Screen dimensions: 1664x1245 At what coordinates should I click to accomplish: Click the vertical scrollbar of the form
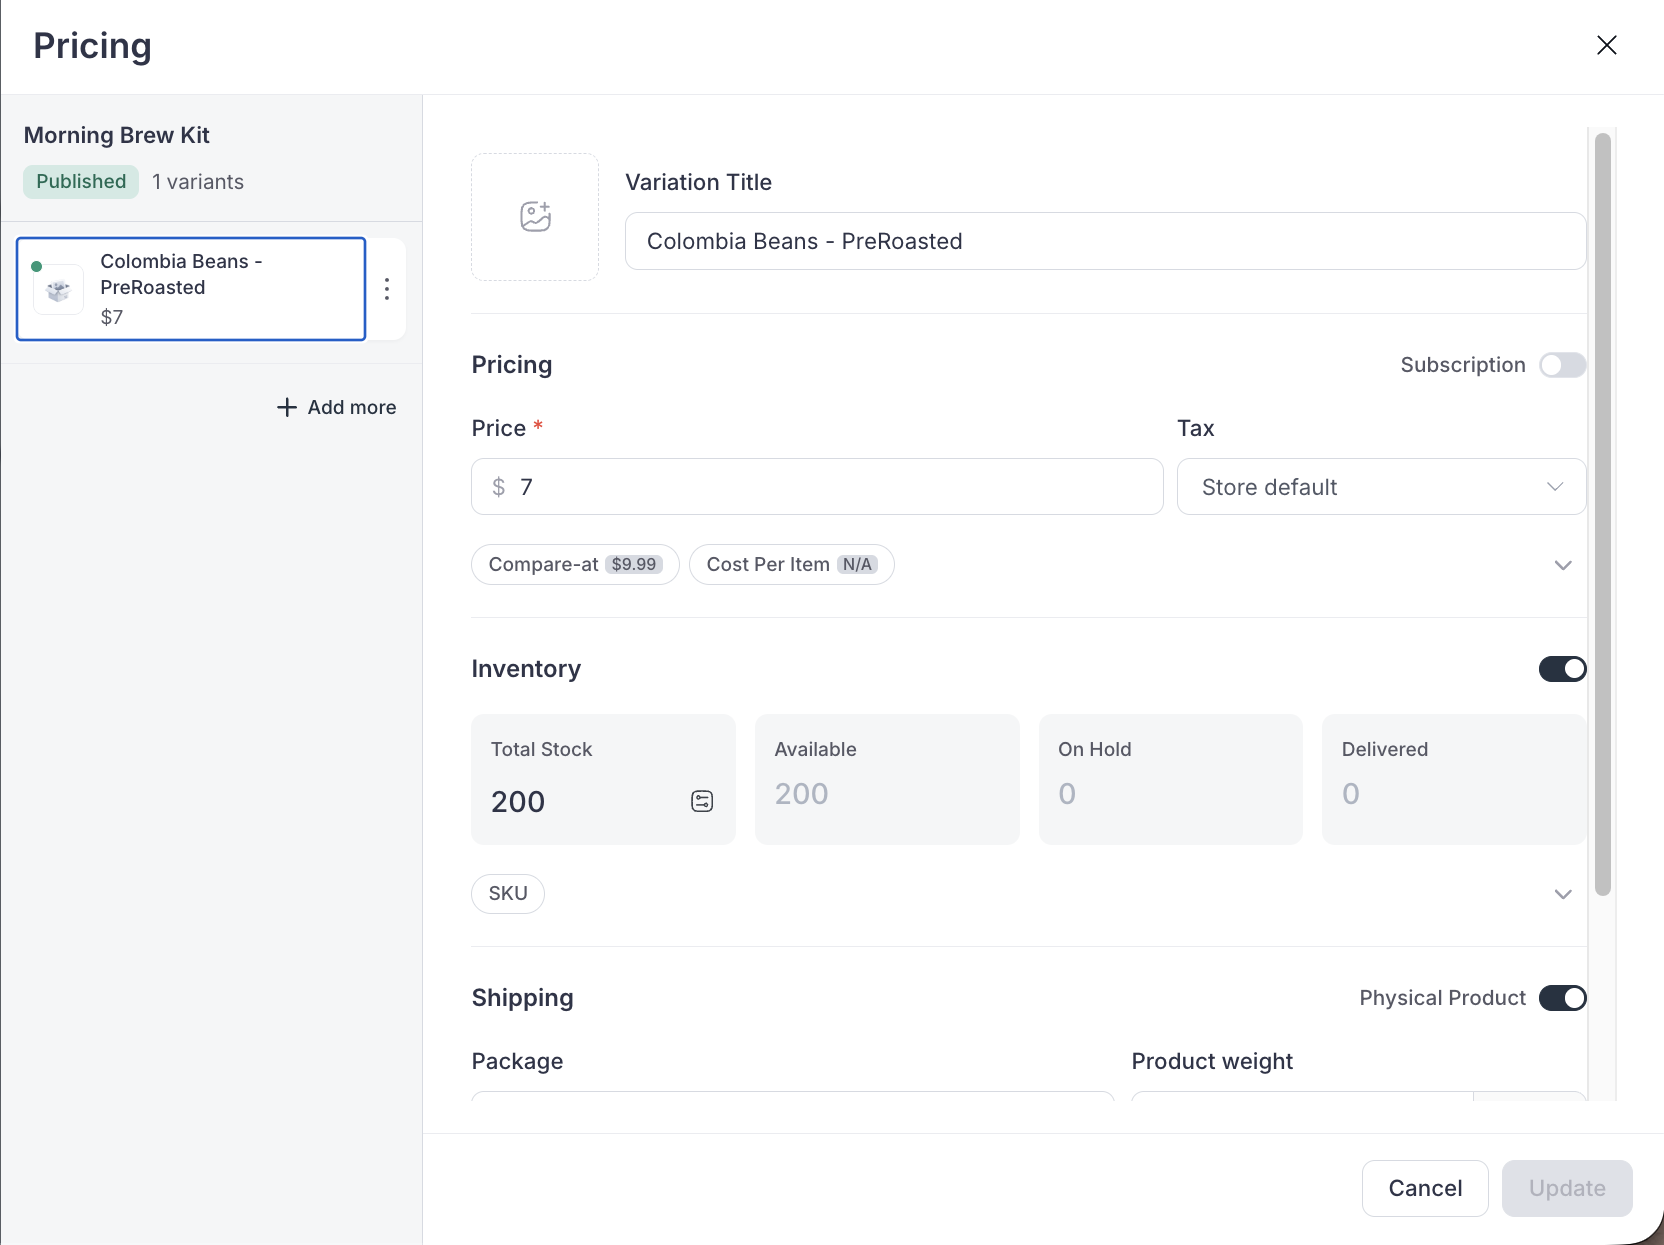click(1603, 515)
